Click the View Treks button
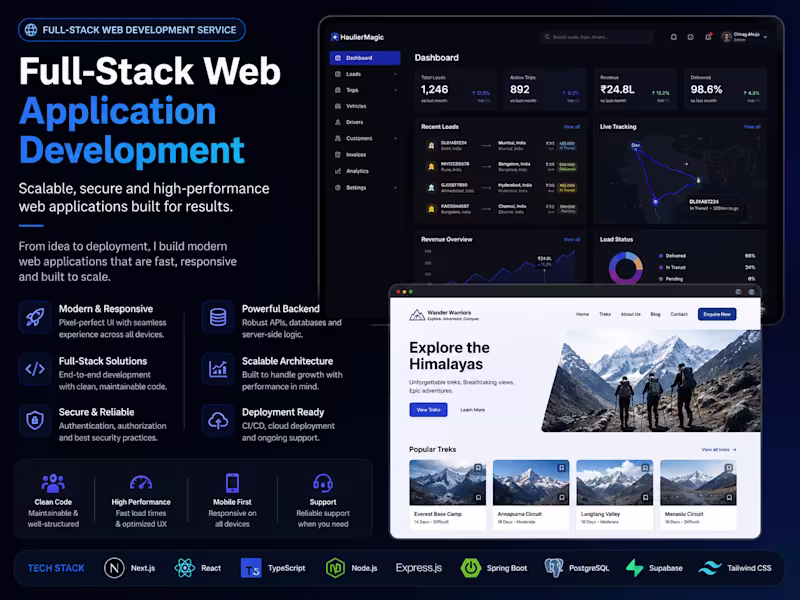This screenshot has height=600, width=800. point(429,410)
